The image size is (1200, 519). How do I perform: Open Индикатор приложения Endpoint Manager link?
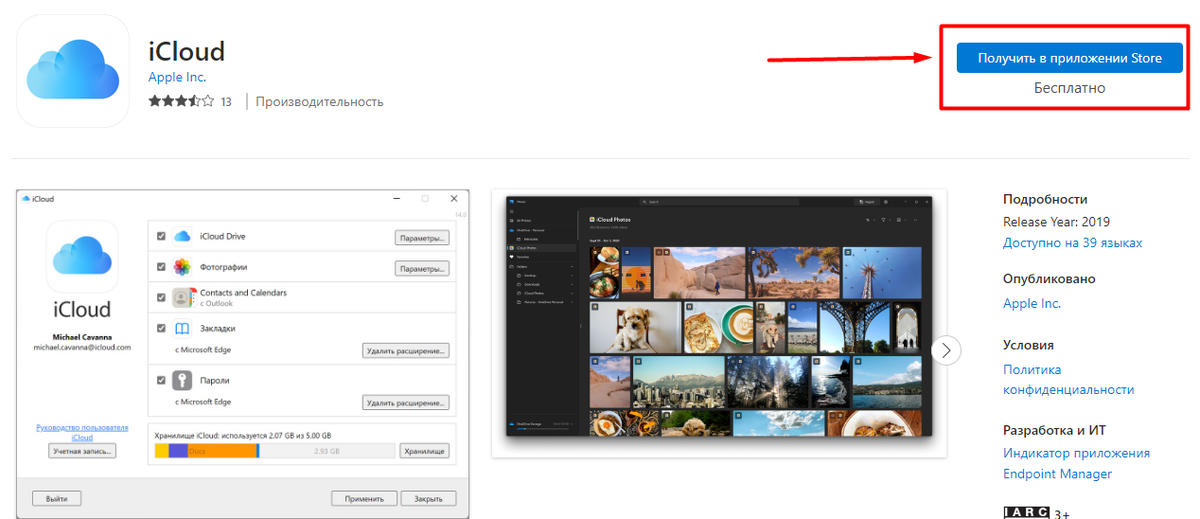click(x=1077, y=464)
